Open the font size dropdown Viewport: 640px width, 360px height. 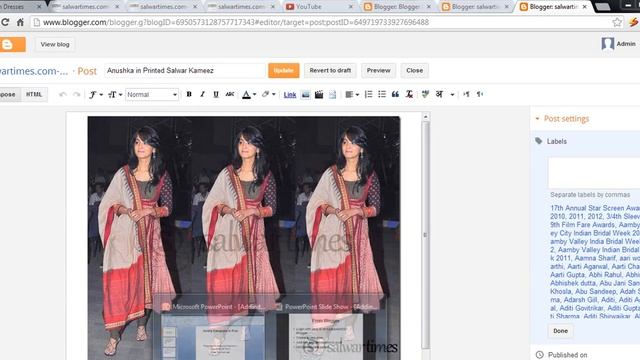115,95
